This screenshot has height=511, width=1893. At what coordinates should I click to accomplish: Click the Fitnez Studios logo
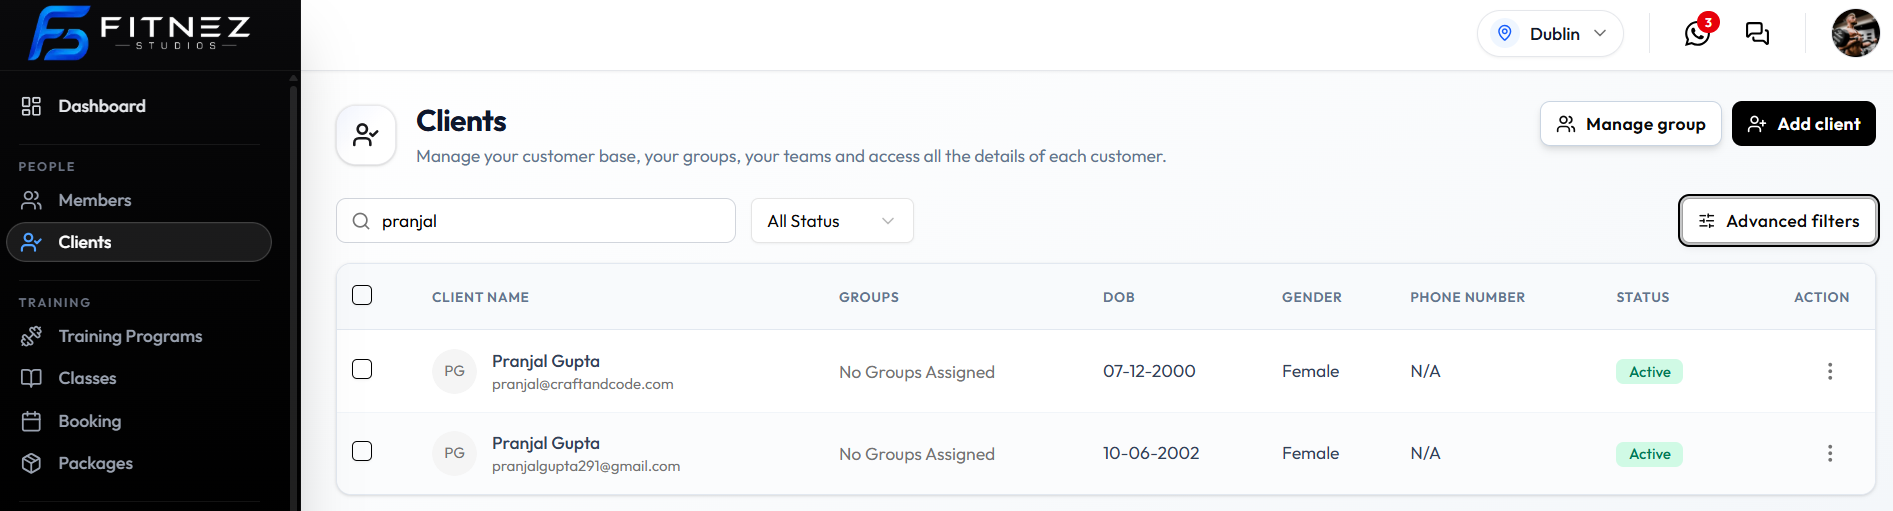[140, 33]
